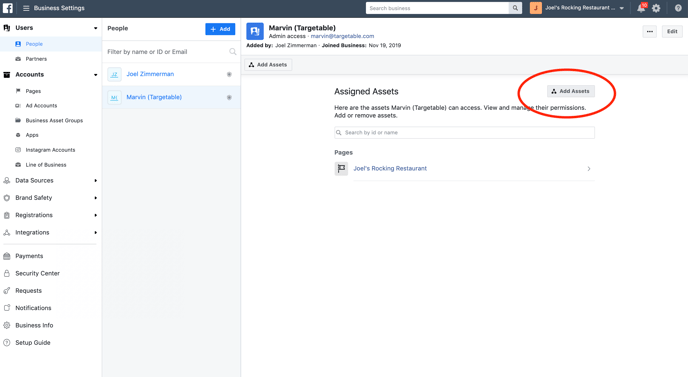This screenshot has width=688, height=377.
Task: Open Security Center in sidebar
Action: pos(37,273)
